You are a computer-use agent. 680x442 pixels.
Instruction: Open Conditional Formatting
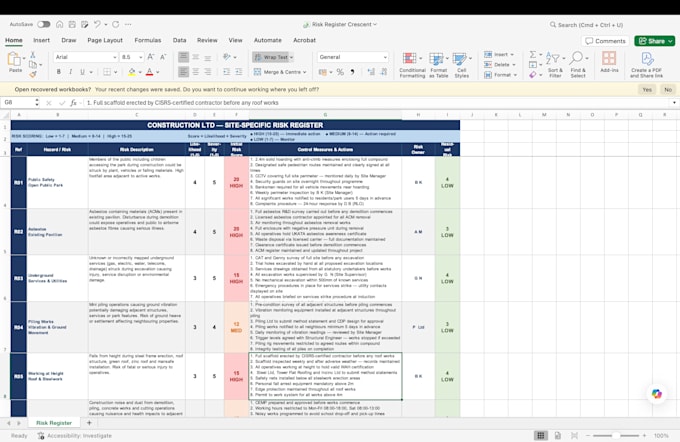tap(412, 65)
